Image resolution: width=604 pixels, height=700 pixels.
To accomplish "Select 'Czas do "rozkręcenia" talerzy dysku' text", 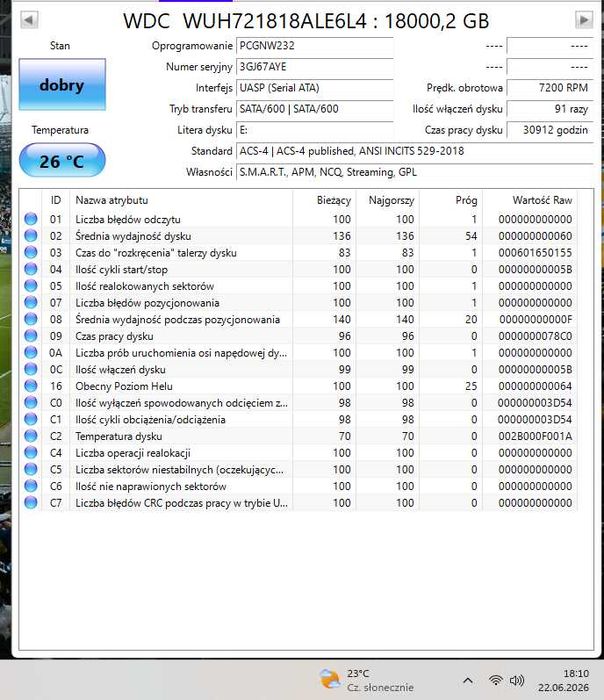I will [156, 253].
